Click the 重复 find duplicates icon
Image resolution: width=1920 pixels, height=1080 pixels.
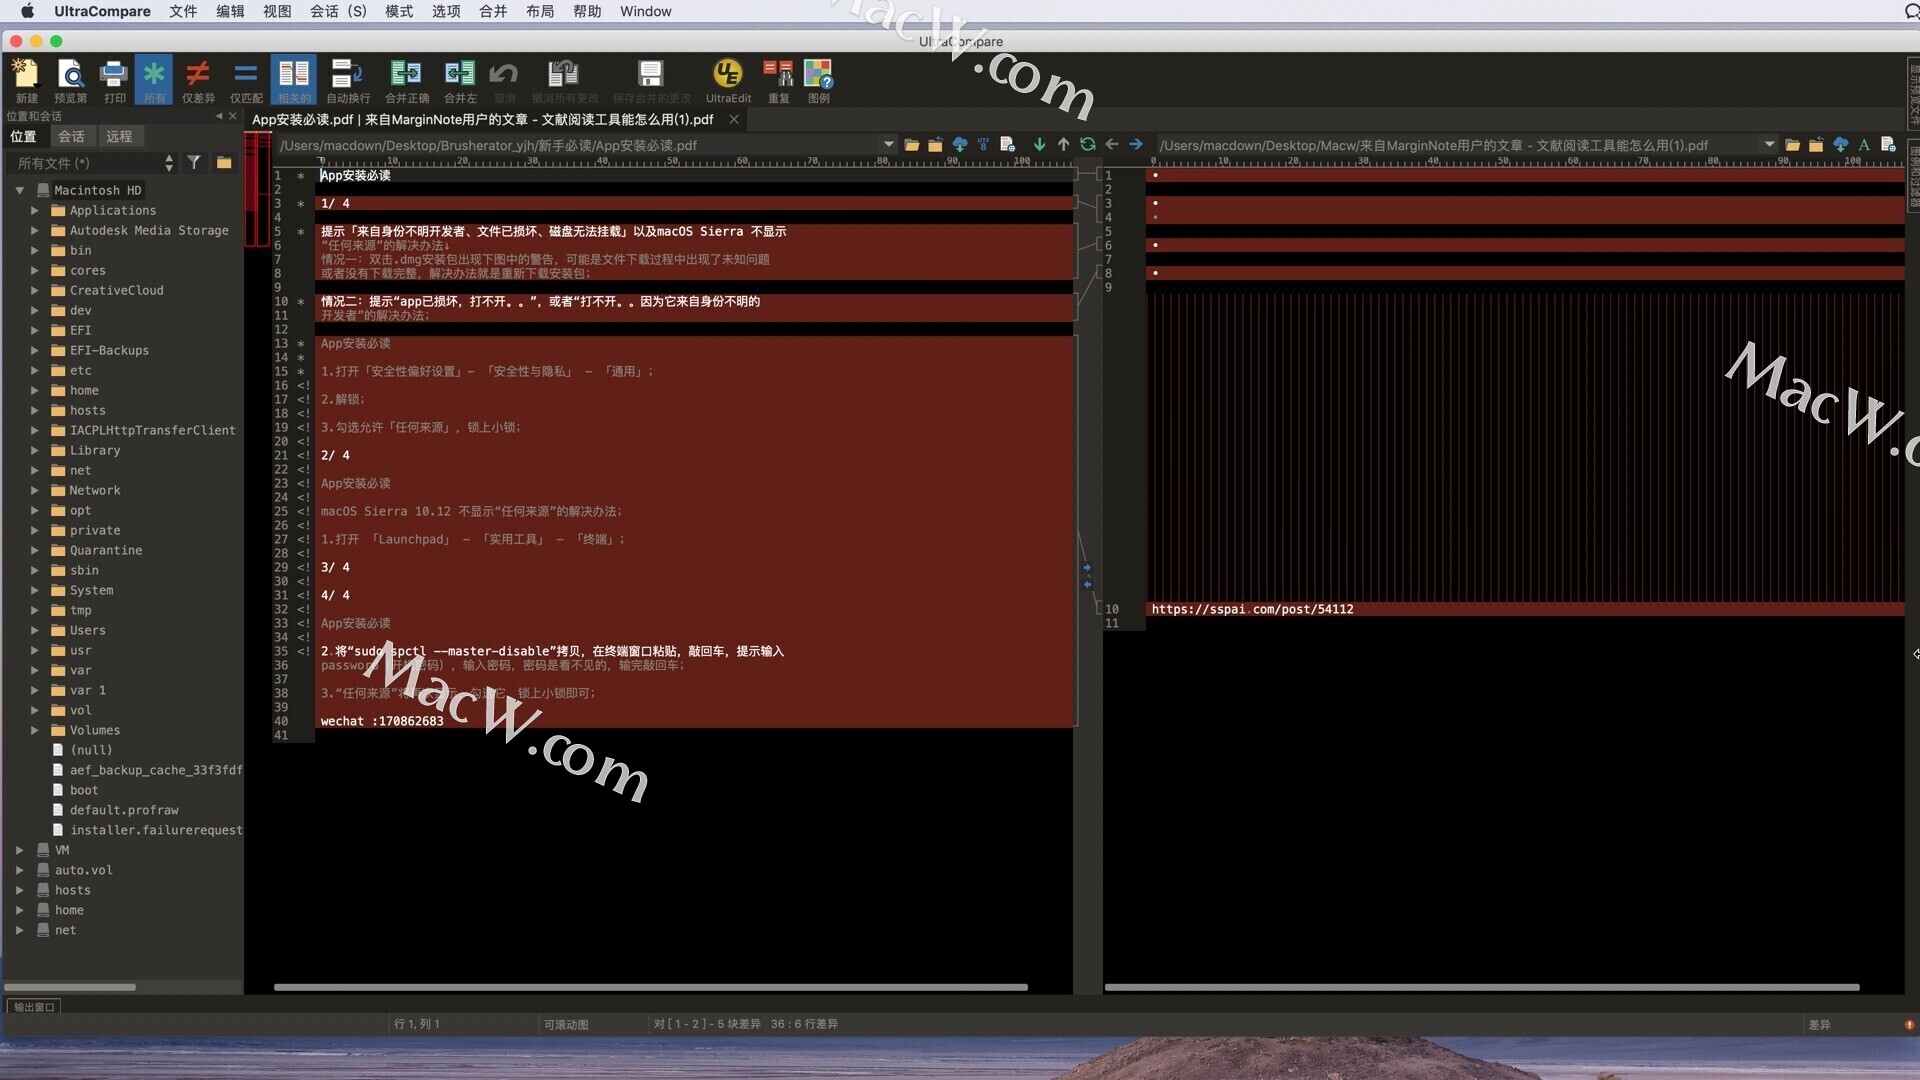[x=778, y=80]
